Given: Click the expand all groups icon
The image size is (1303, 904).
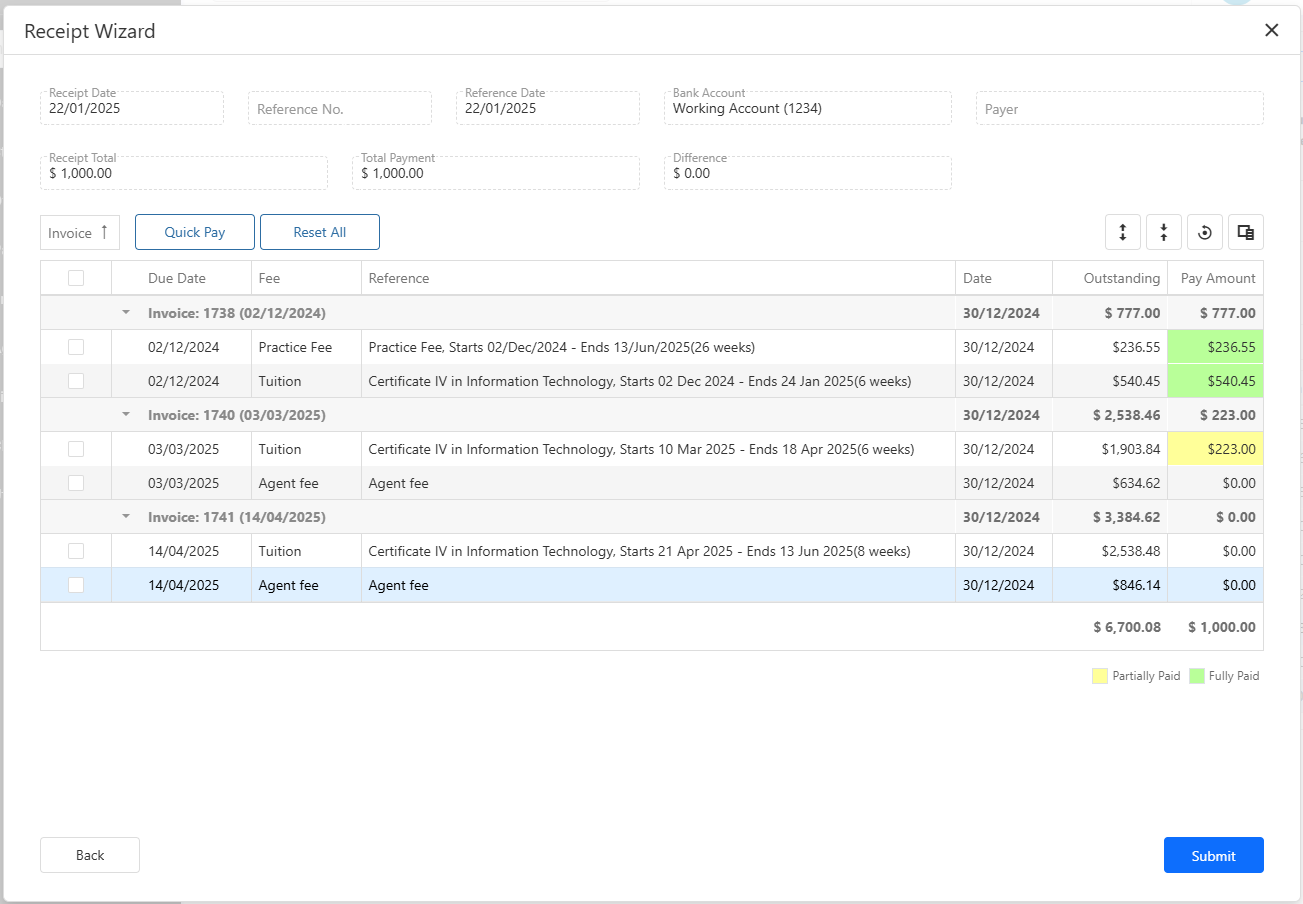Looking at the screenshot, I should tap(1123, 232).
